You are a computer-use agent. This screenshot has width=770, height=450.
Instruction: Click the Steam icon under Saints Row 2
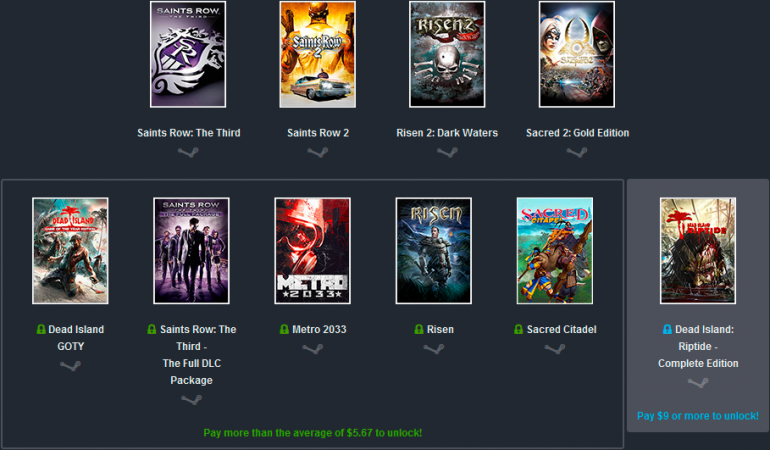click(x=318, y=152)
